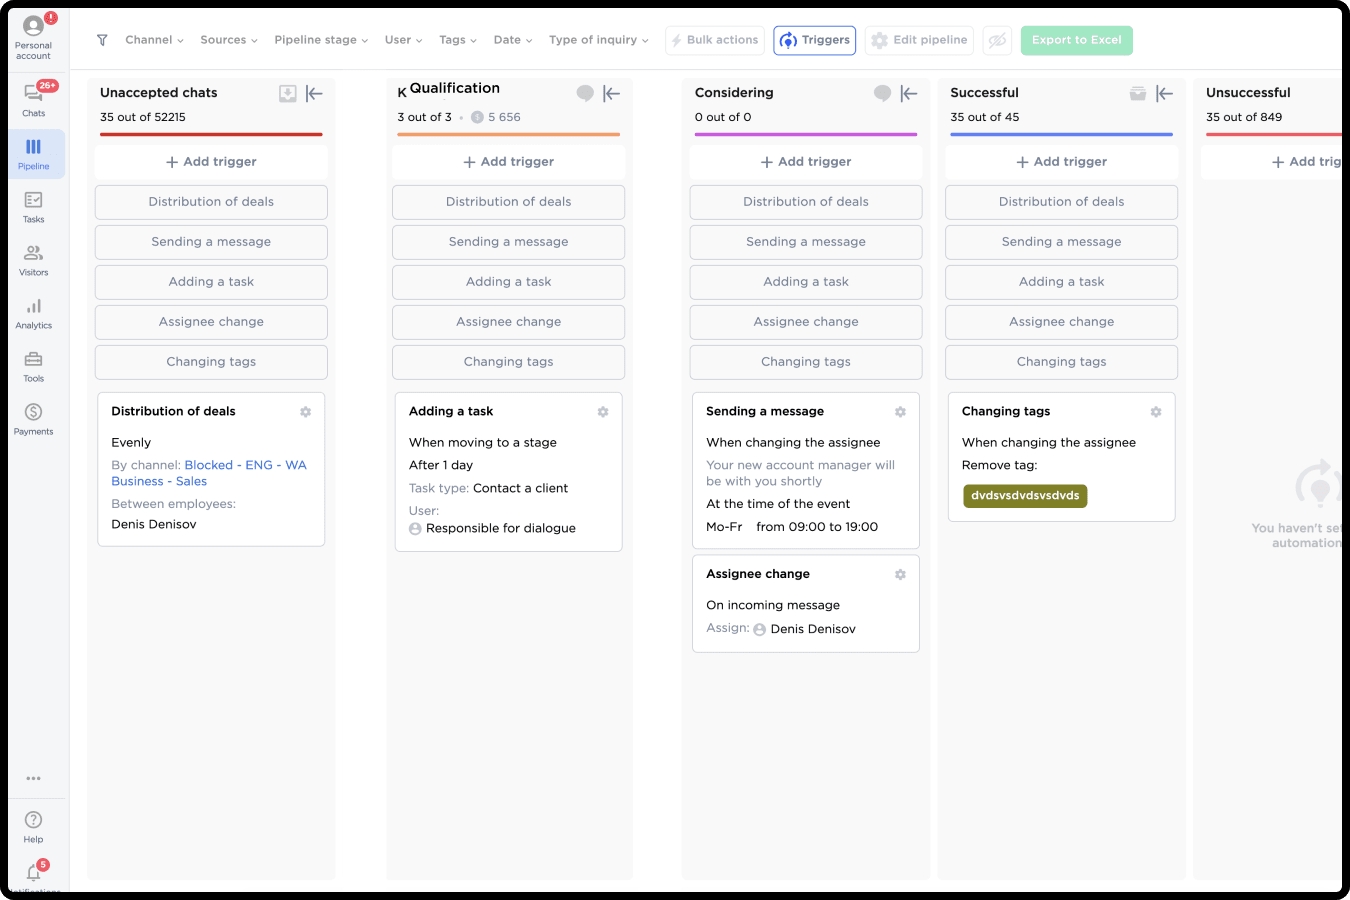
Task: Open settings gear of Distribution of deals card
Action: [306, 412]
